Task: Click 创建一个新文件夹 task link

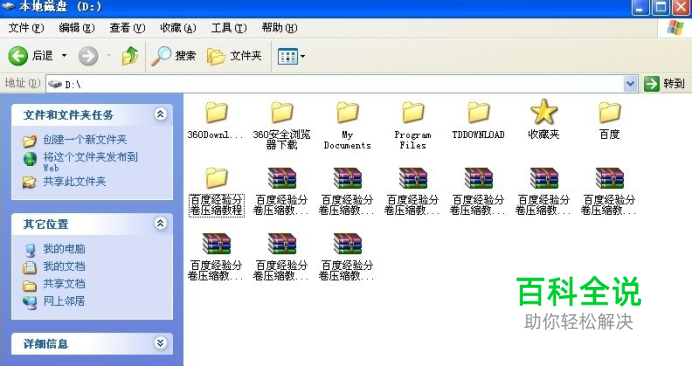Action: click(75, 140)
